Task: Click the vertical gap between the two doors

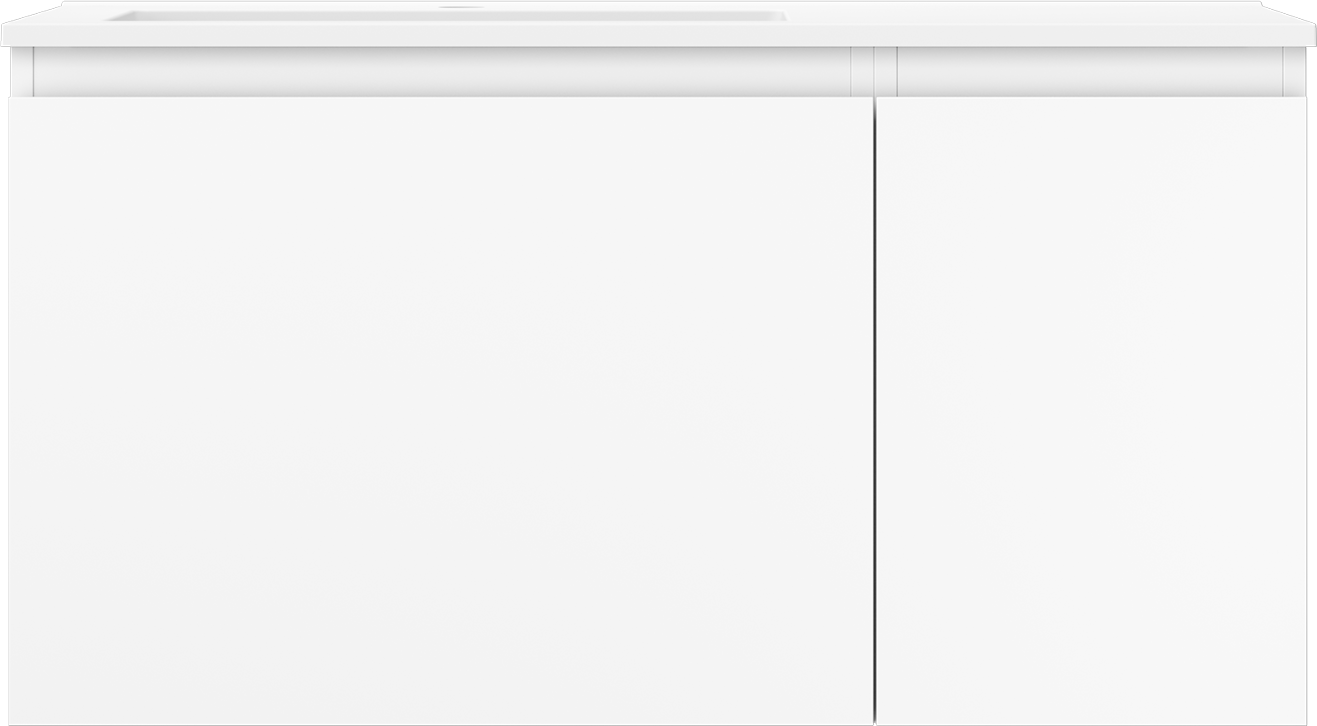Action: pyautogui.click(x=875, y=410)
